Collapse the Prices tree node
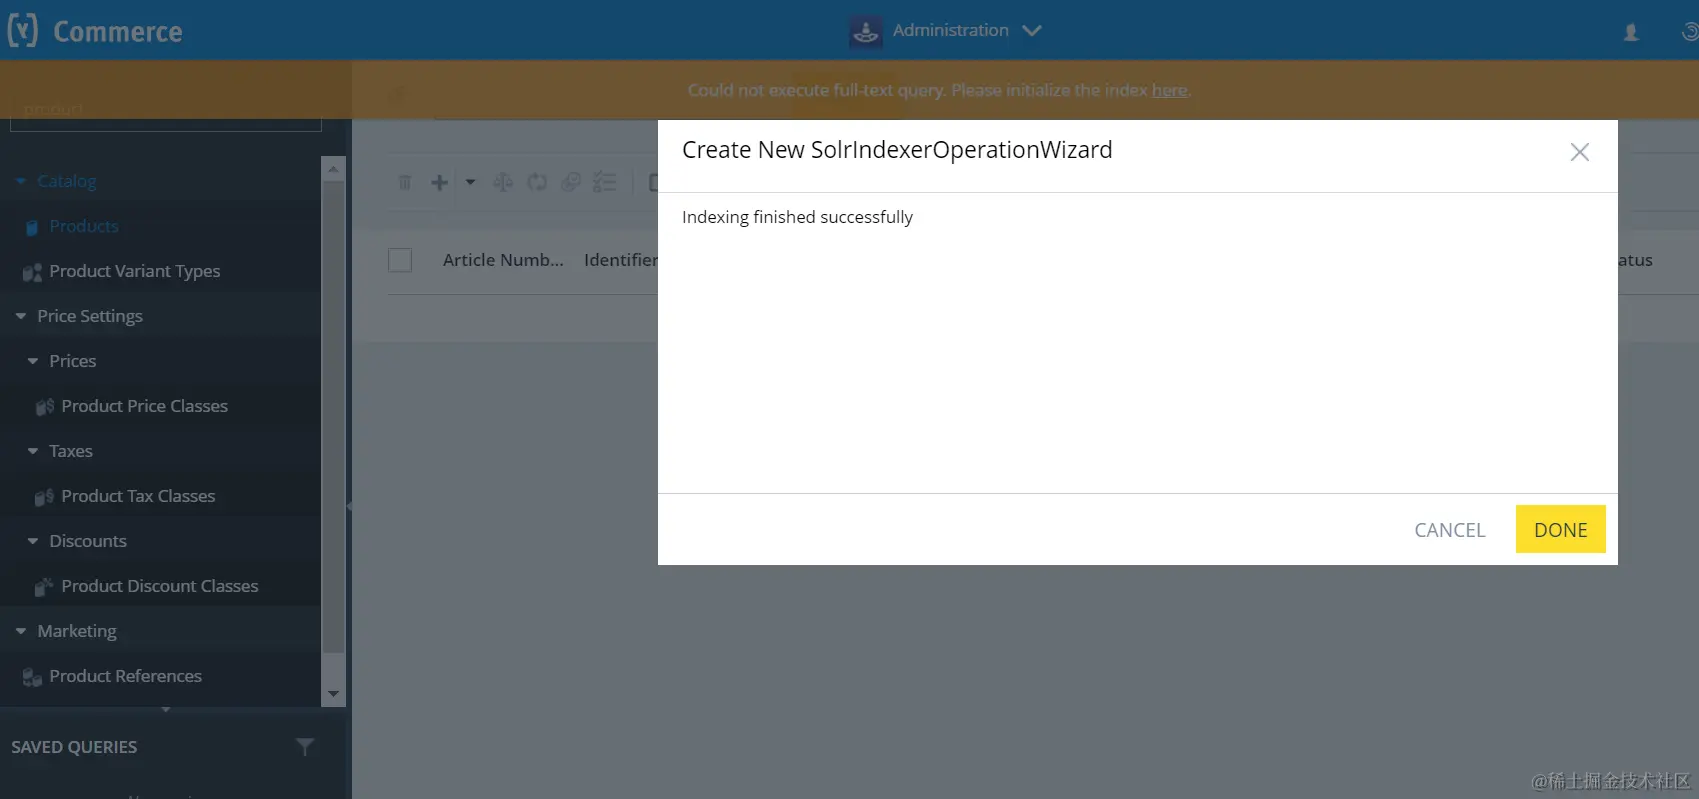Screen dimensions: 1699x799 [33, 361]
